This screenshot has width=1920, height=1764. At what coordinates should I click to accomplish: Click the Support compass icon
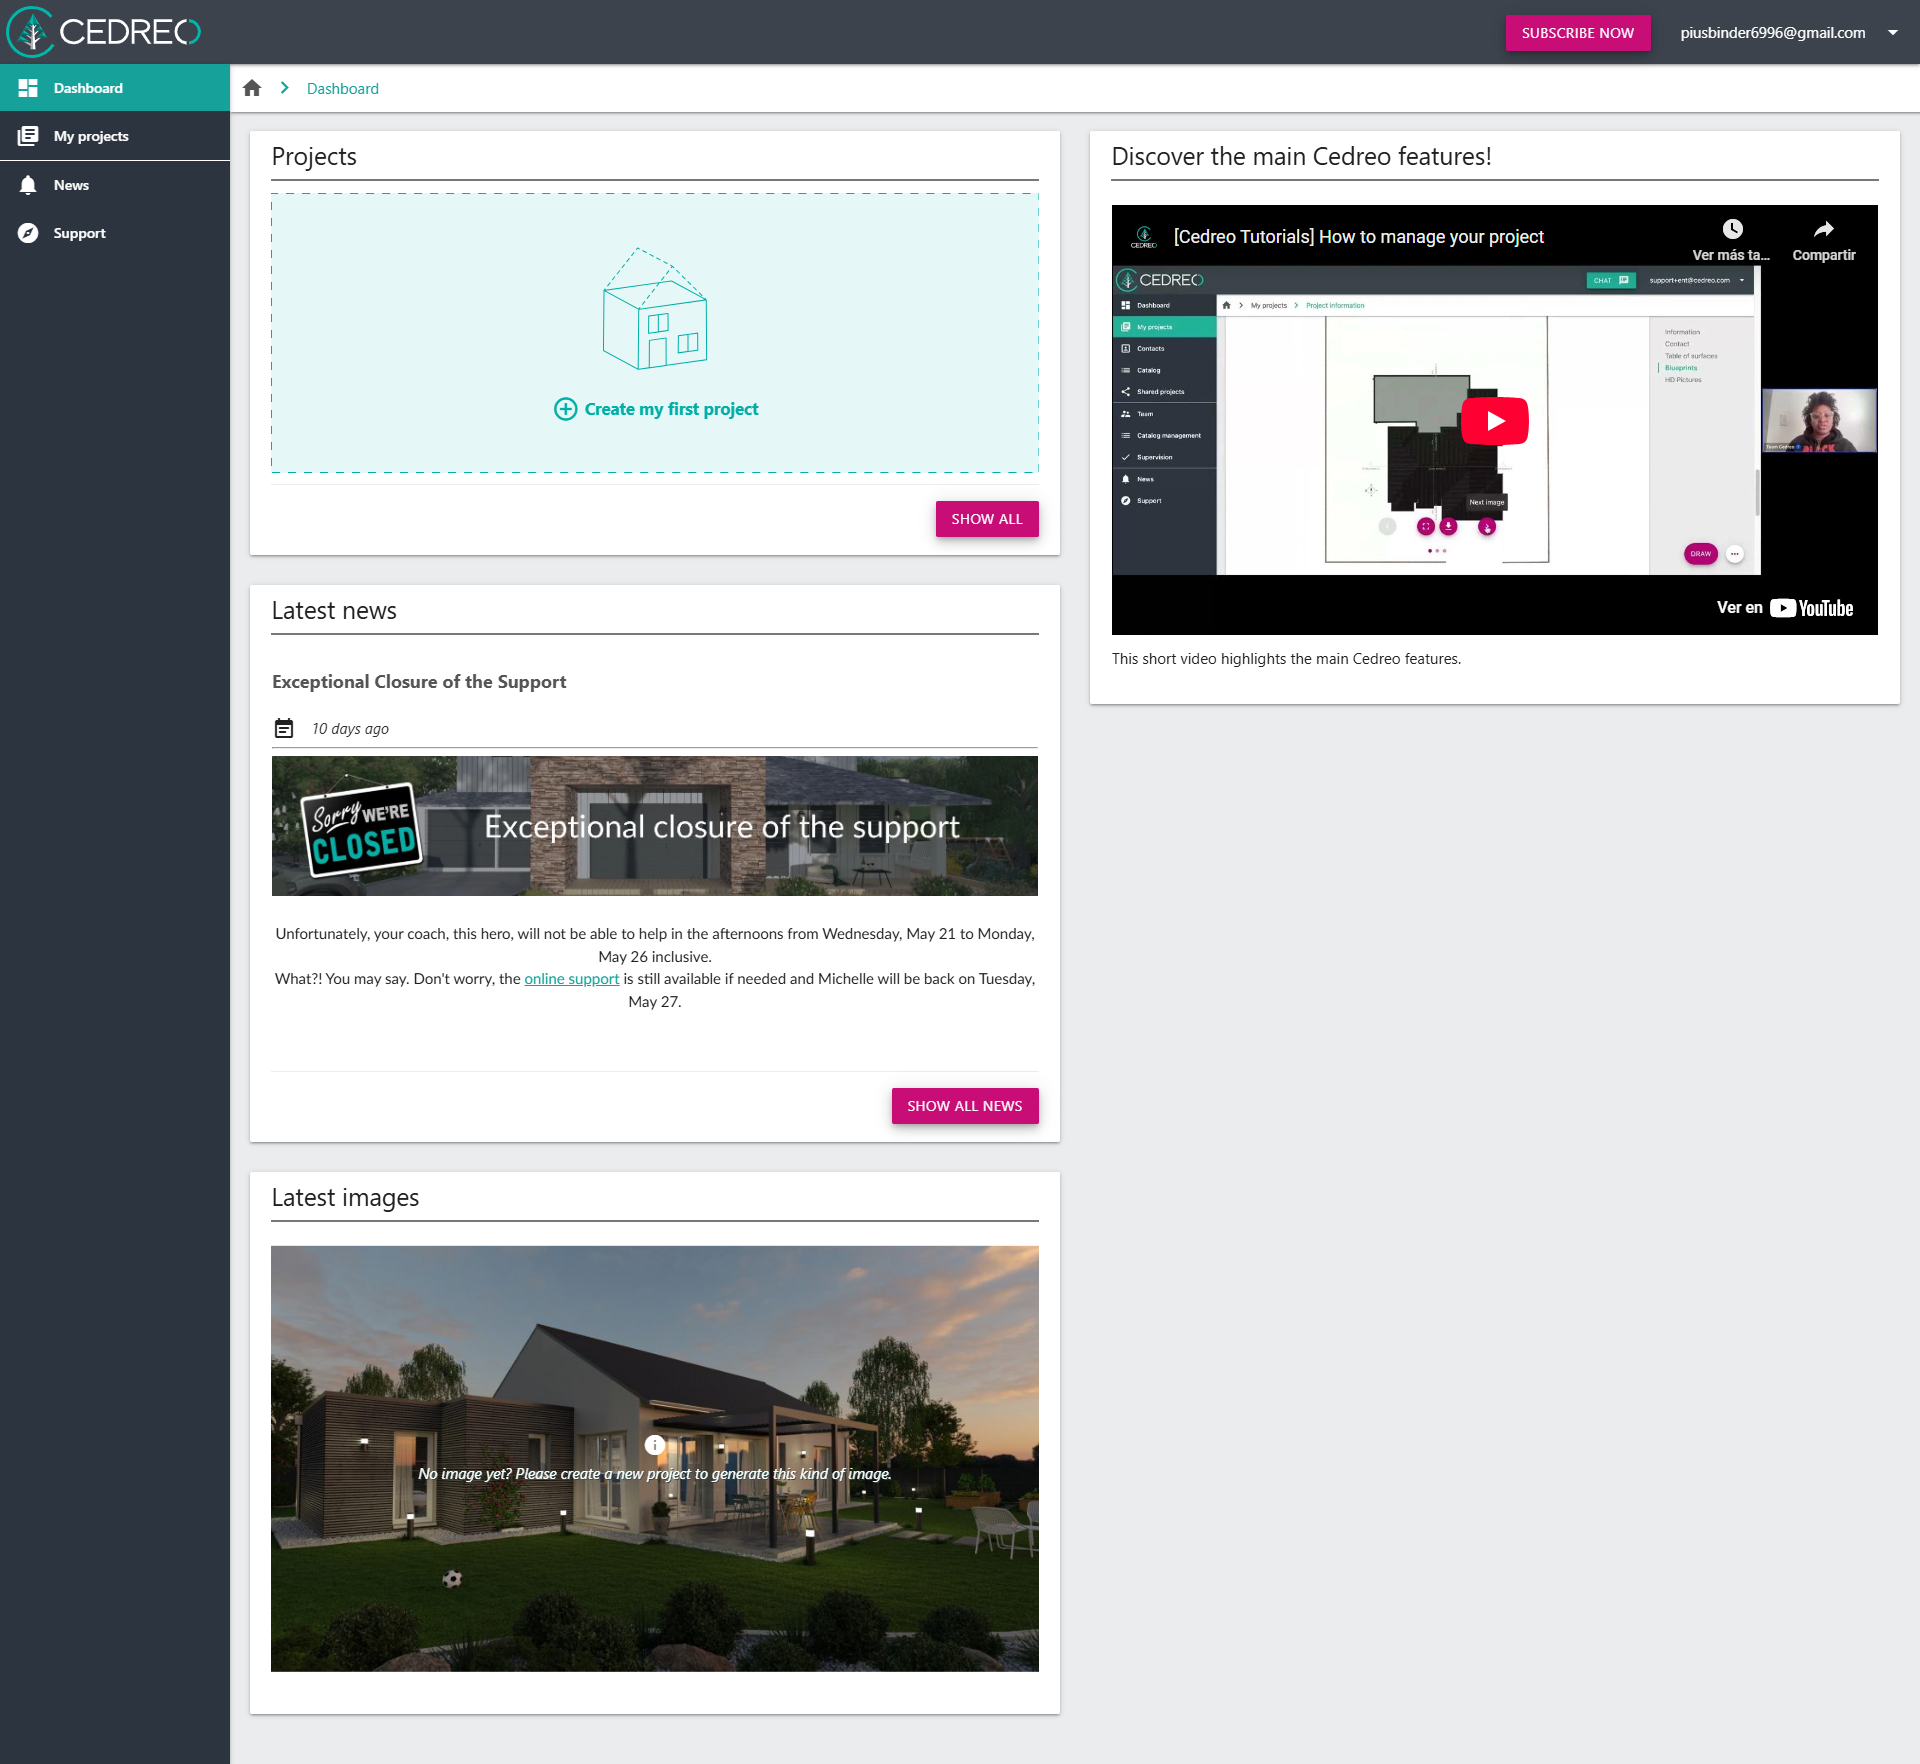coord(28,233)
